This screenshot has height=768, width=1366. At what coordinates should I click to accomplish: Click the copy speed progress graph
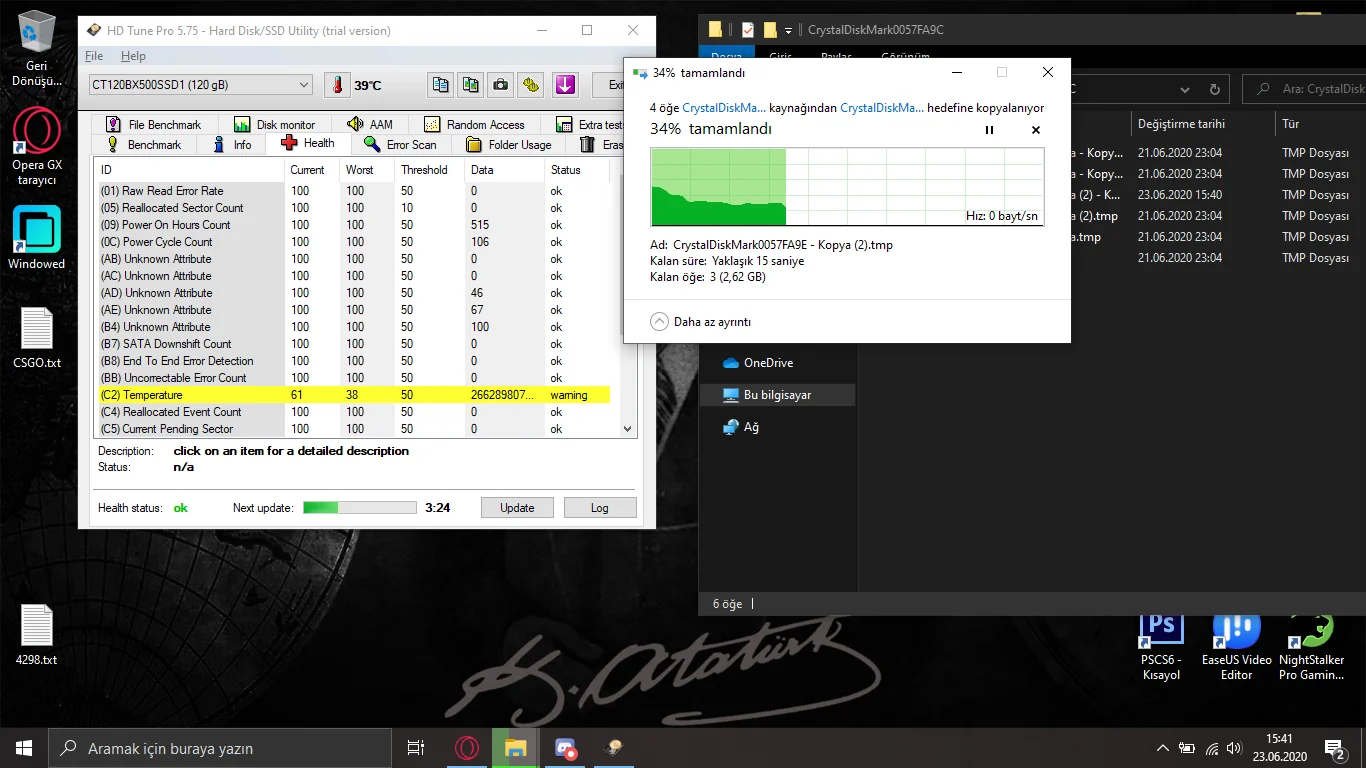(847, 187)
